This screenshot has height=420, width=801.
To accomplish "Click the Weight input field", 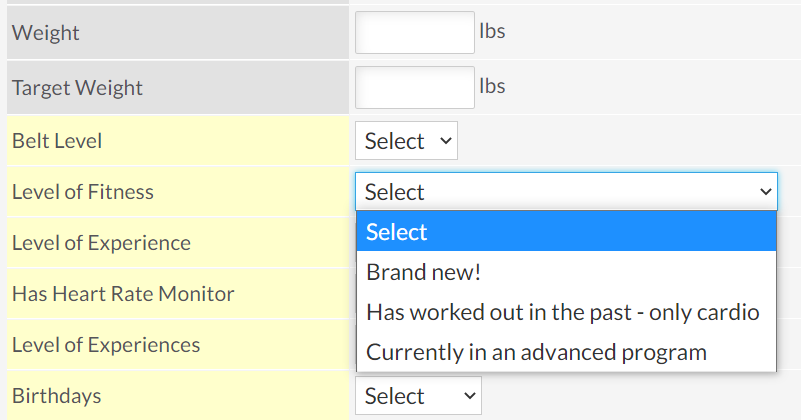I will click(x=415, y=33).
